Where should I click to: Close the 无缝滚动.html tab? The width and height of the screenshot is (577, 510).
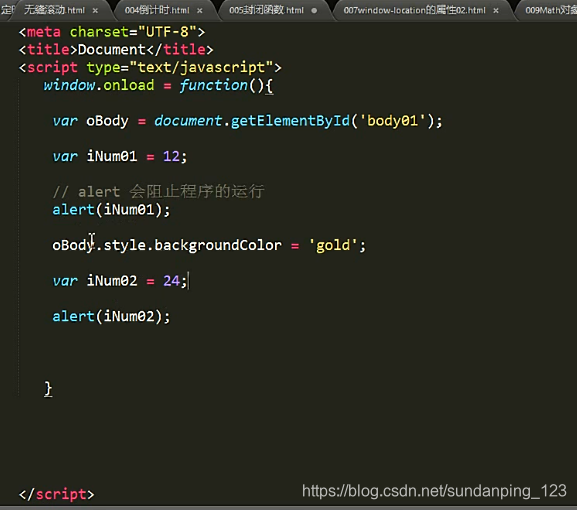pyautogui.click(x=95, y=11)
